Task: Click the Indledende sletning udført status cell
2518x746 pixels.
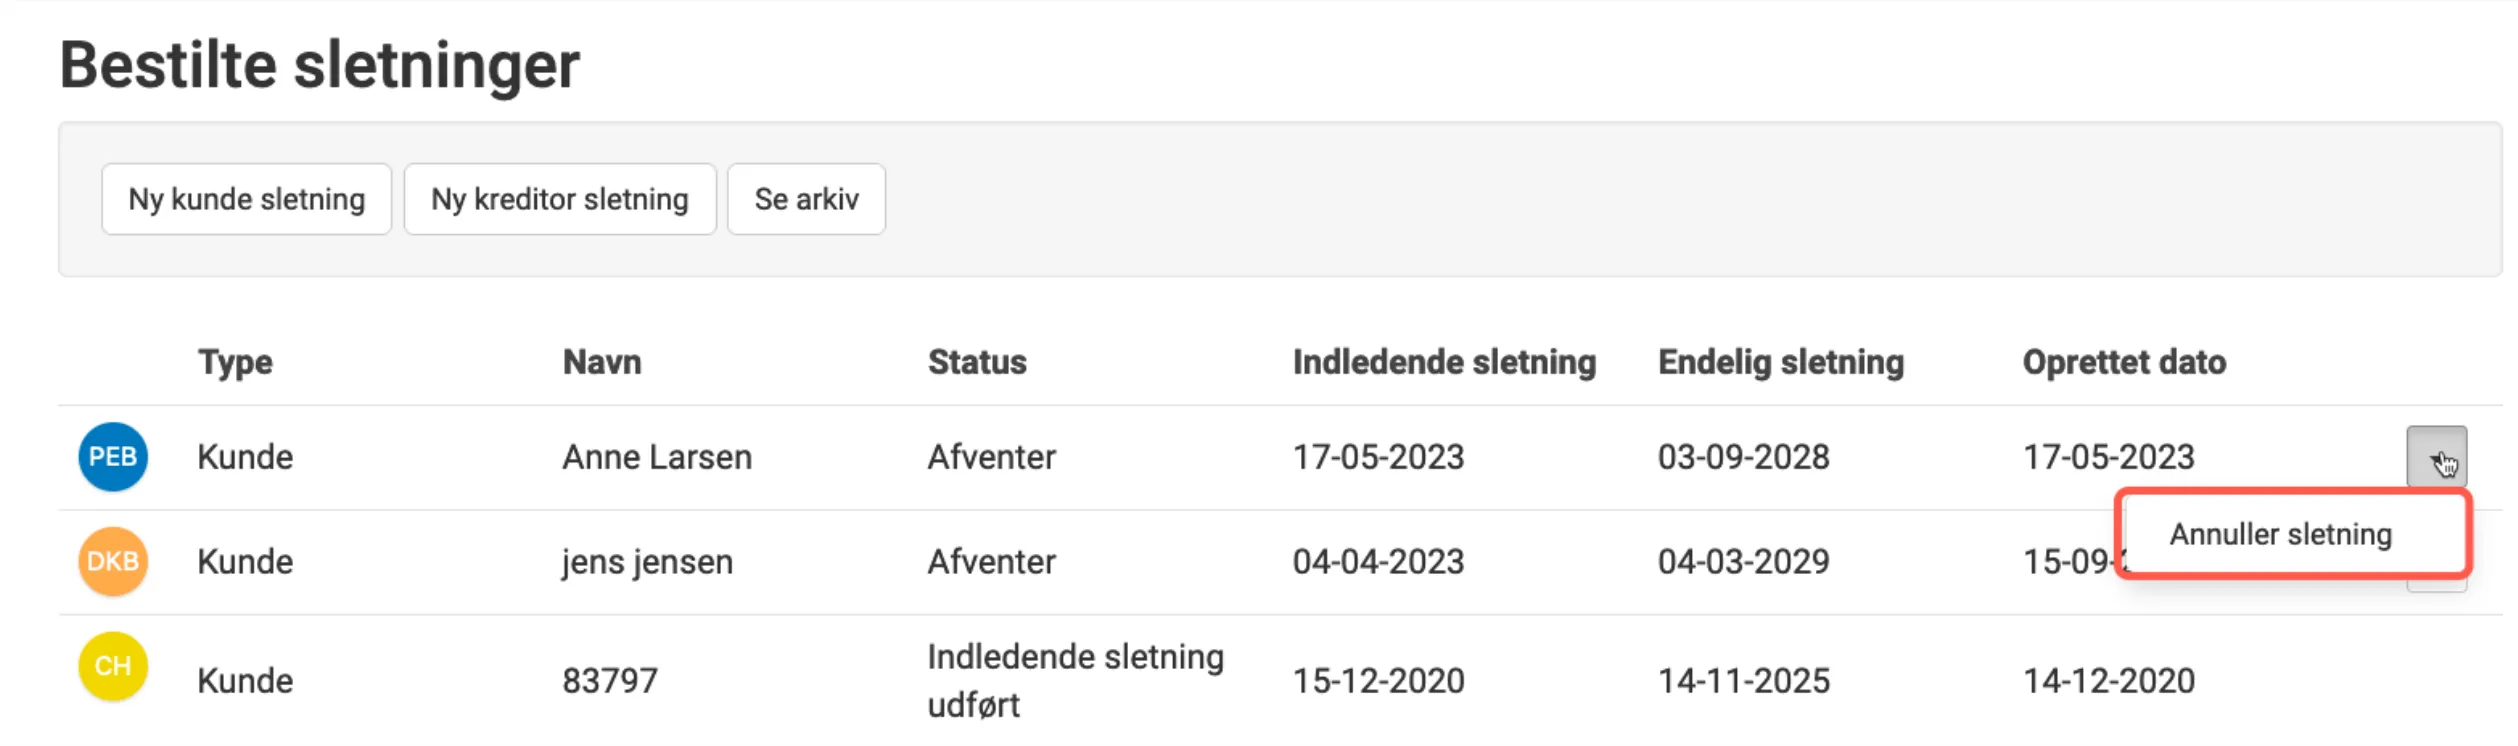Action: click(1075, 681)
